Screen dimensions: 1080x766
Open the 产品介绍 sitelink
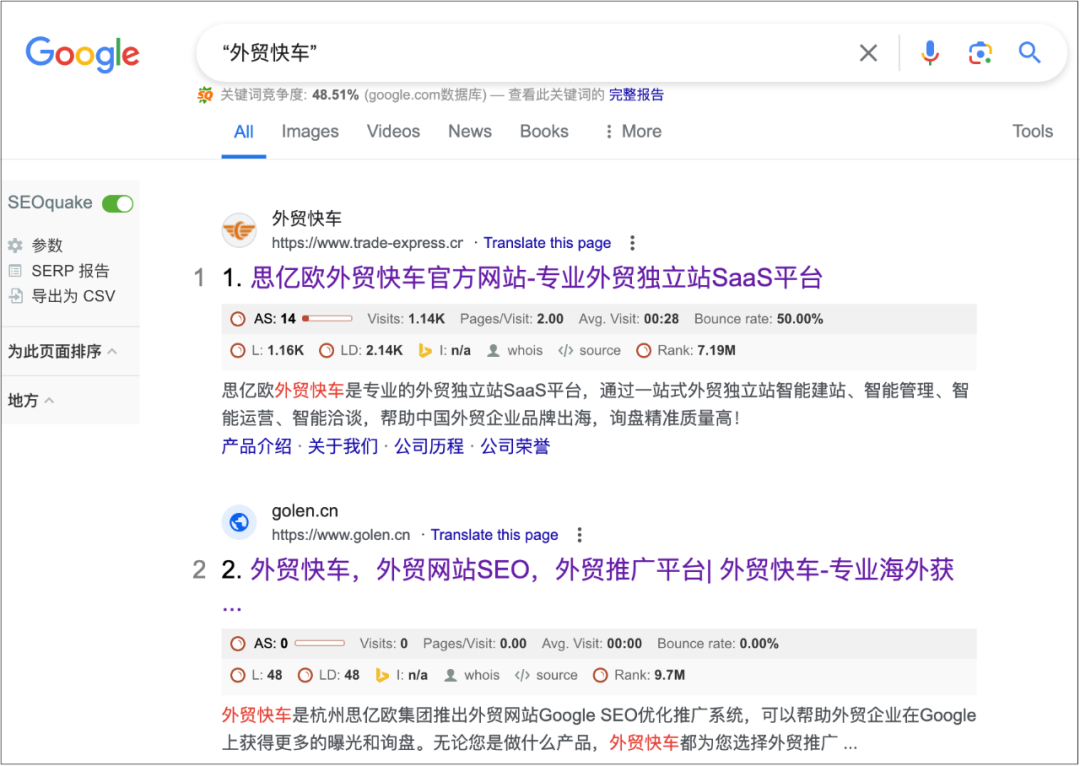256,446
